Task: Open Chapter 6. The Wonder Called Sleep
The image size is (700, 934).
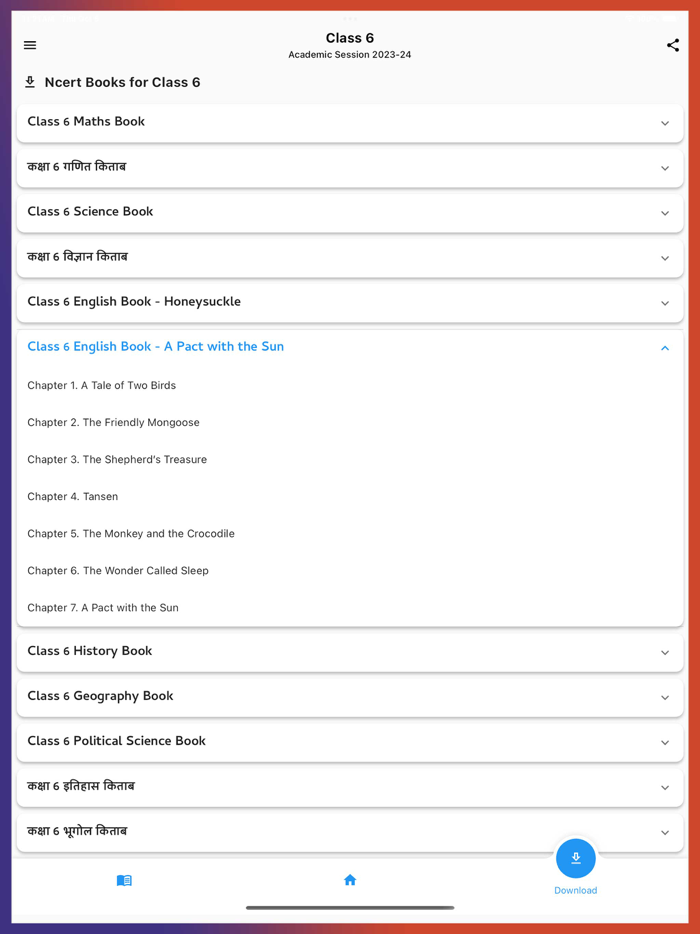Action: tap(118, 570)
